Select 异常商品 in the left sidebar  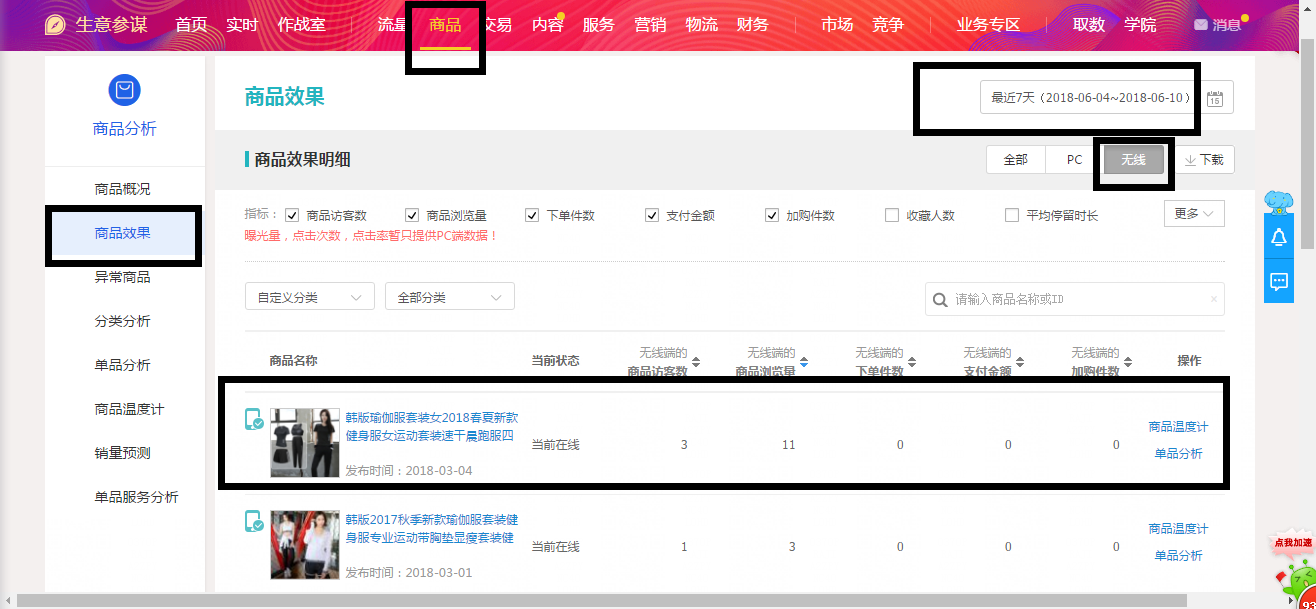[x=122, y=277]
